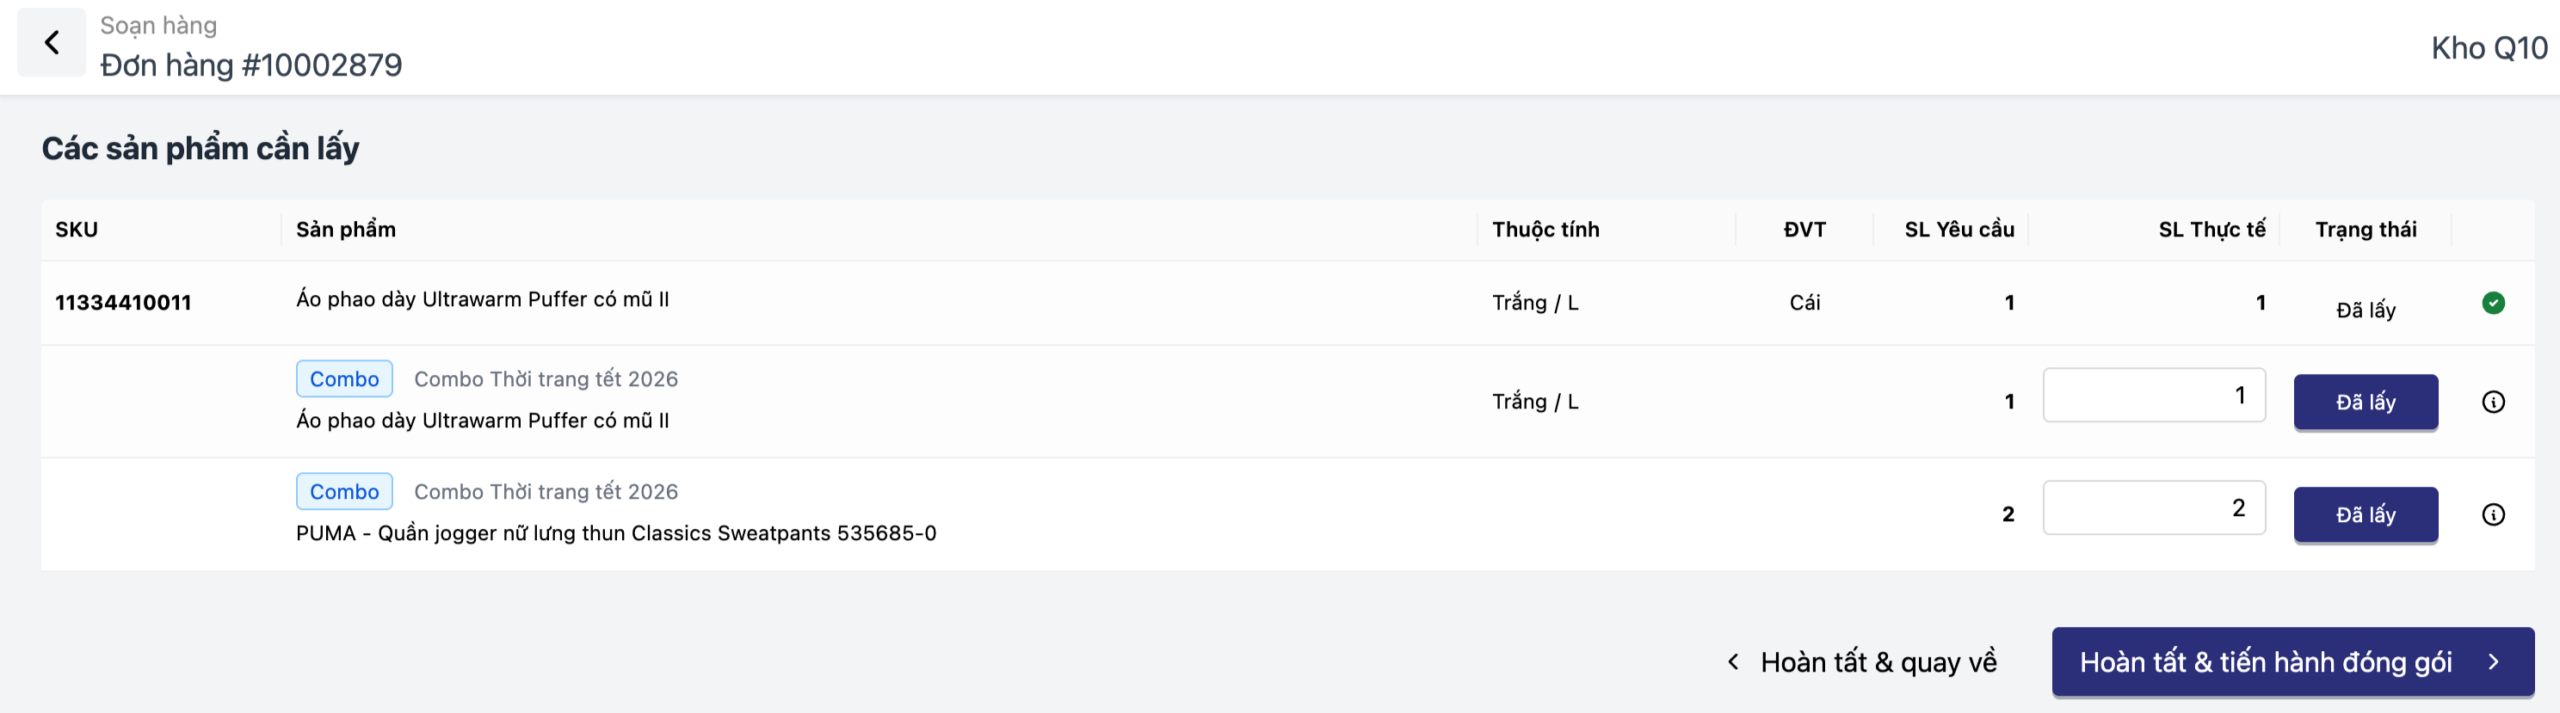
Task: Focus actual quantity field for PUMA jogger
Action: pos(2153,509)
